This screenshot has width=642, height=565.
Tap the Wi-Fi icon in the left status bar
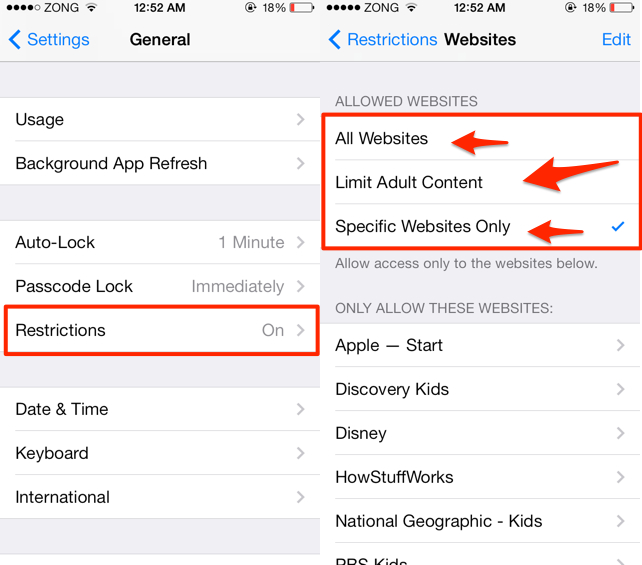tap(92, 7)
